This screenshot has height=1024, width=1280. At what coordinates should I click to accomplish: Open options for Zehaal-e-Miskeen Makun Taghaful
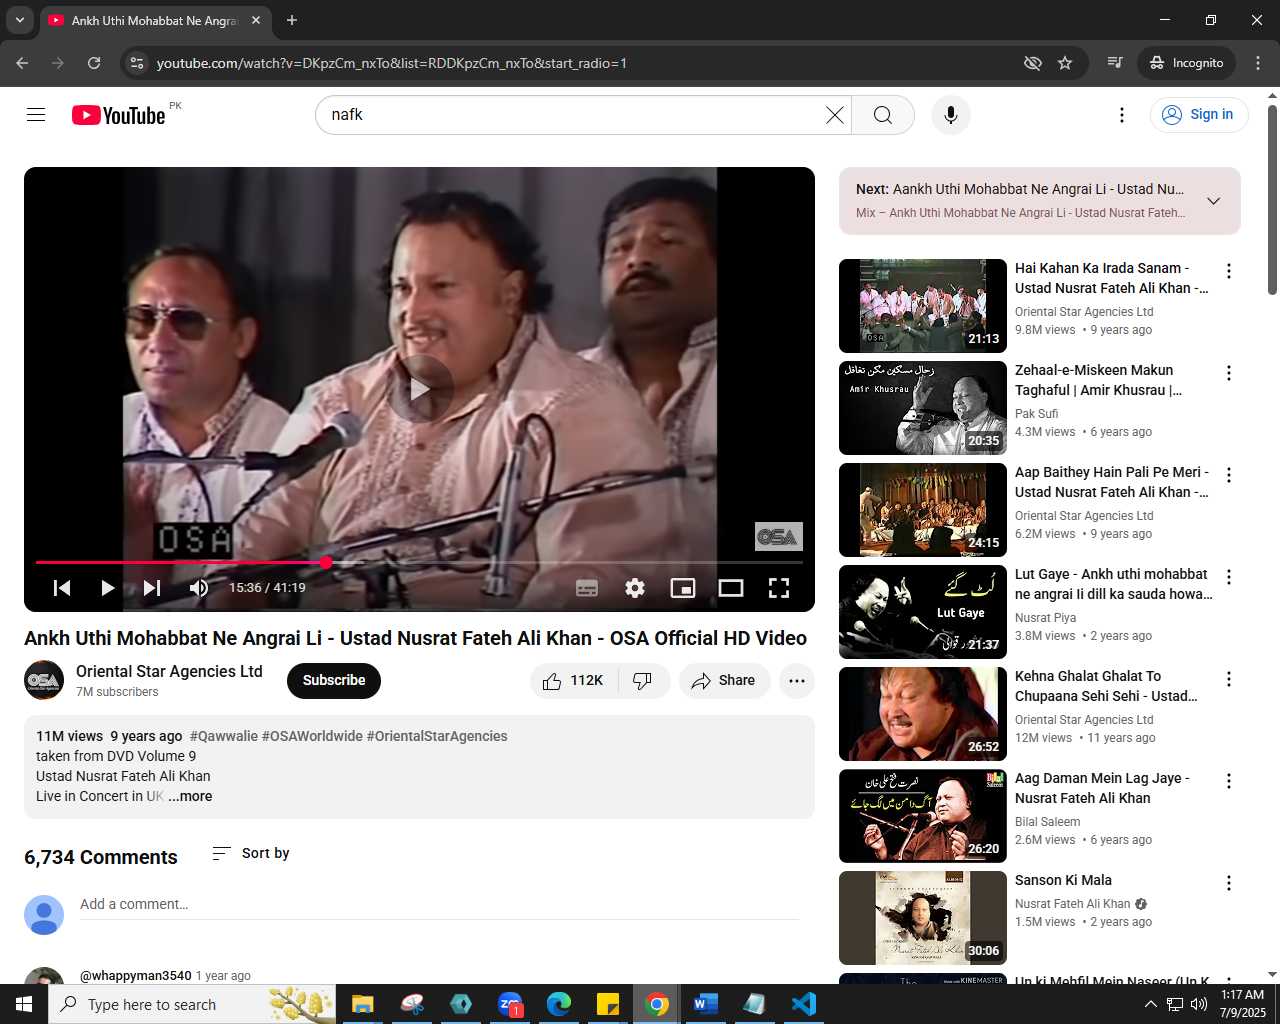1229,373
